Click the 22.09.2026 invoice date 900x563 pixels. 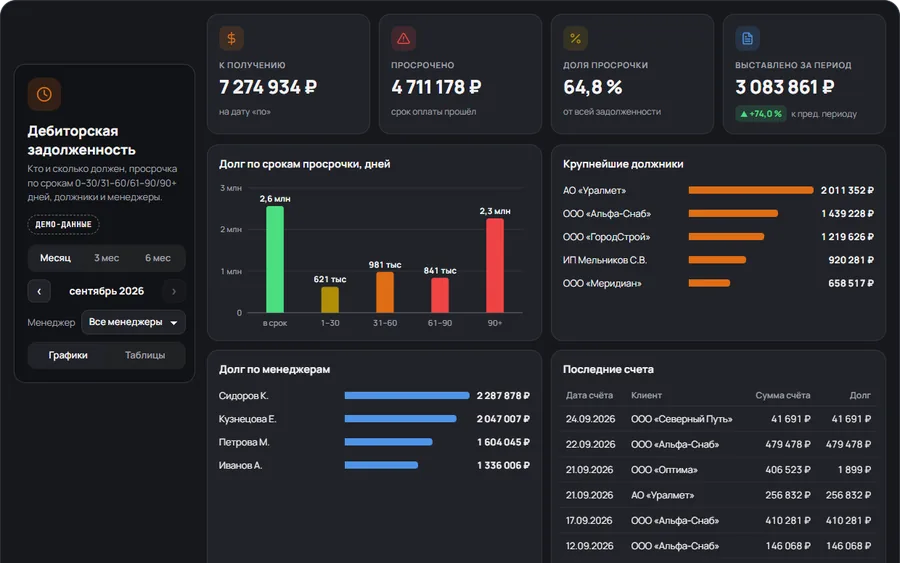tap(590, 444)
